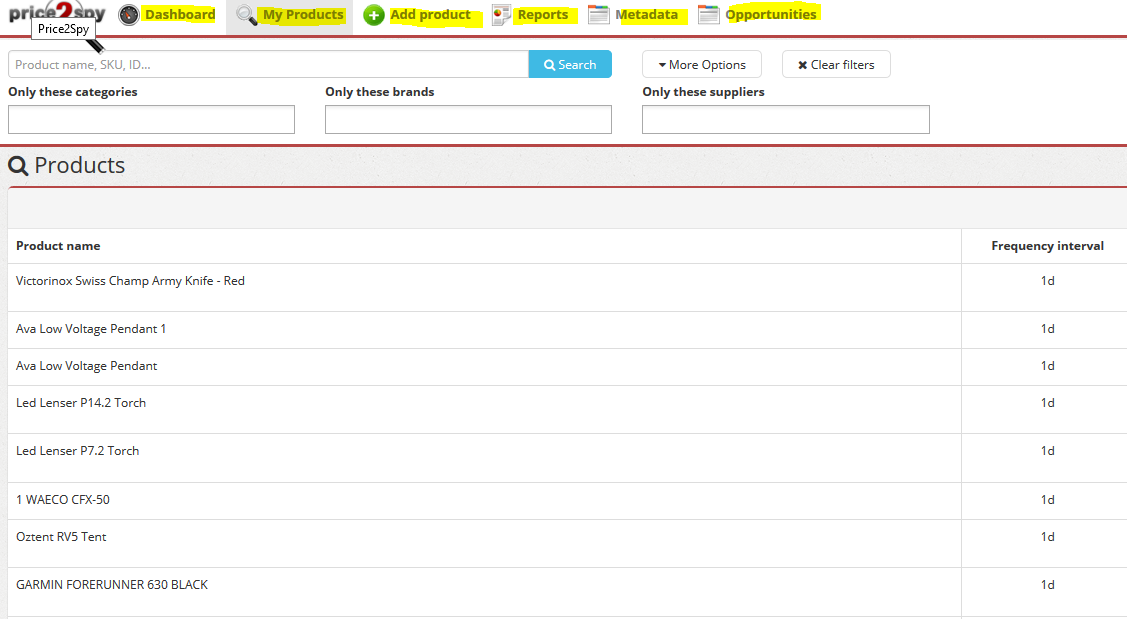Viewport: 1127px width, 619px height.
Task: Click the Only these suppliers field
Action: (786, 119)
